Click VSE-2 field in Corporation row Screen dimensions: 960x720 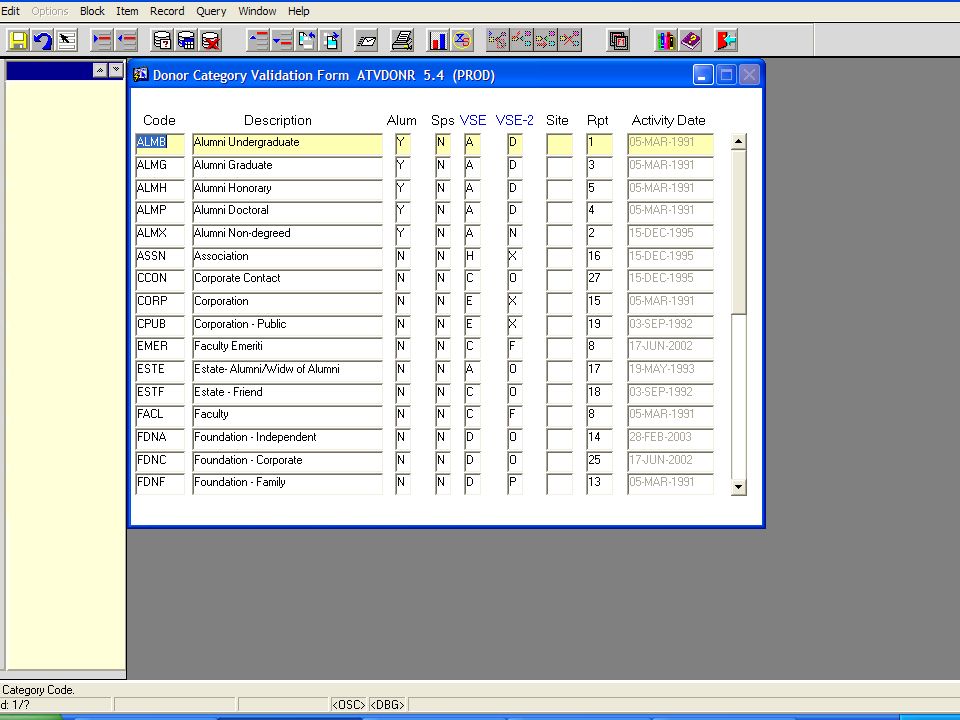515,302
